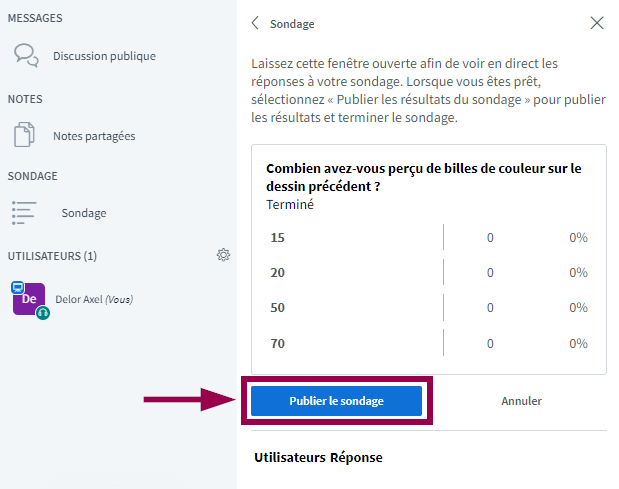Viewport: 619px width, 489px height.
Task: Publish the poll with Publier le sondage
Action: (336, 401)
